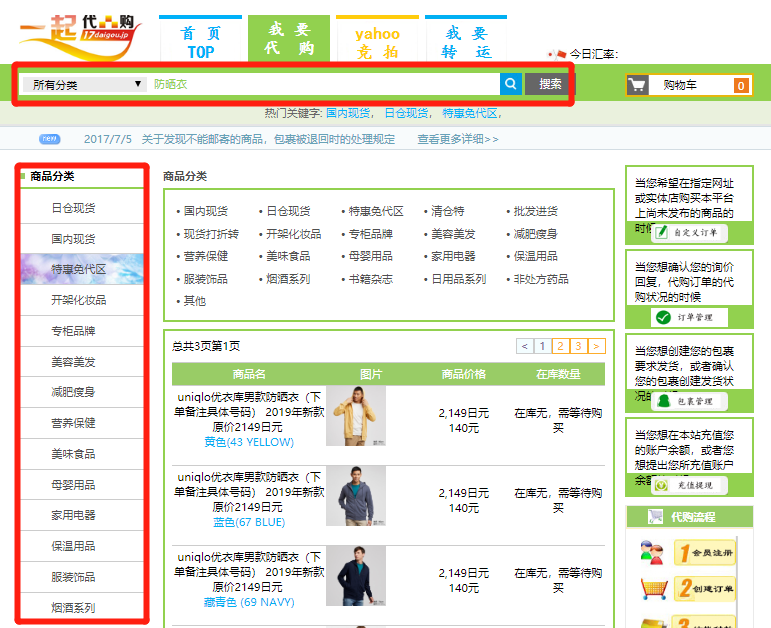The height and width of the screenshot is (628, 771).
Task: Click step 2 创建订单 label
Action: 705,589
